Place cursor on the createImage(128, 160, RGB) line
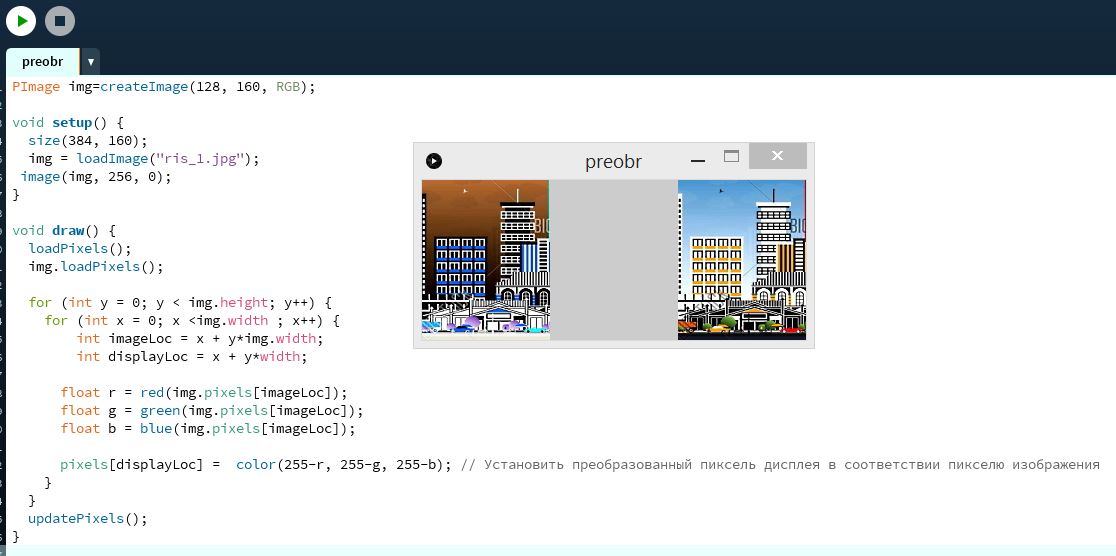Image resolution: width=1116 pixels, height=556 pixels. pyautogui.click(x=164, y=87)
